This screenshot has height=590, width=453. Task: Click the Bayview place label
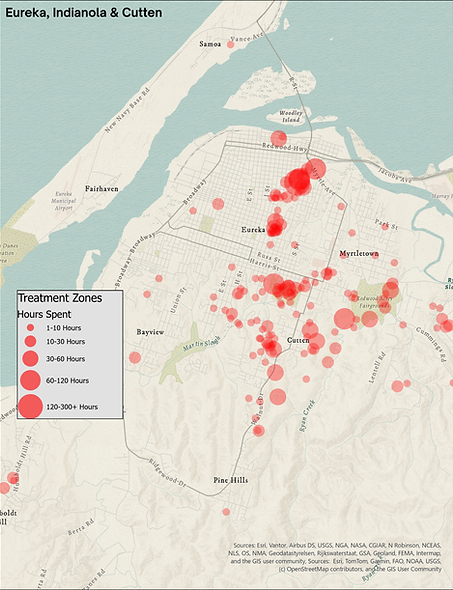coord(150,332)
